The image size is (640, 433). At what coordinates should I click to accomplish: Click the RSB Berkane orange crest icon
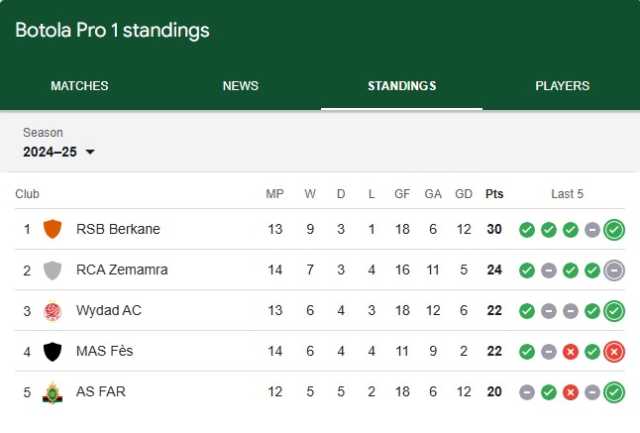pyautogui.click(x=53, y=229)
